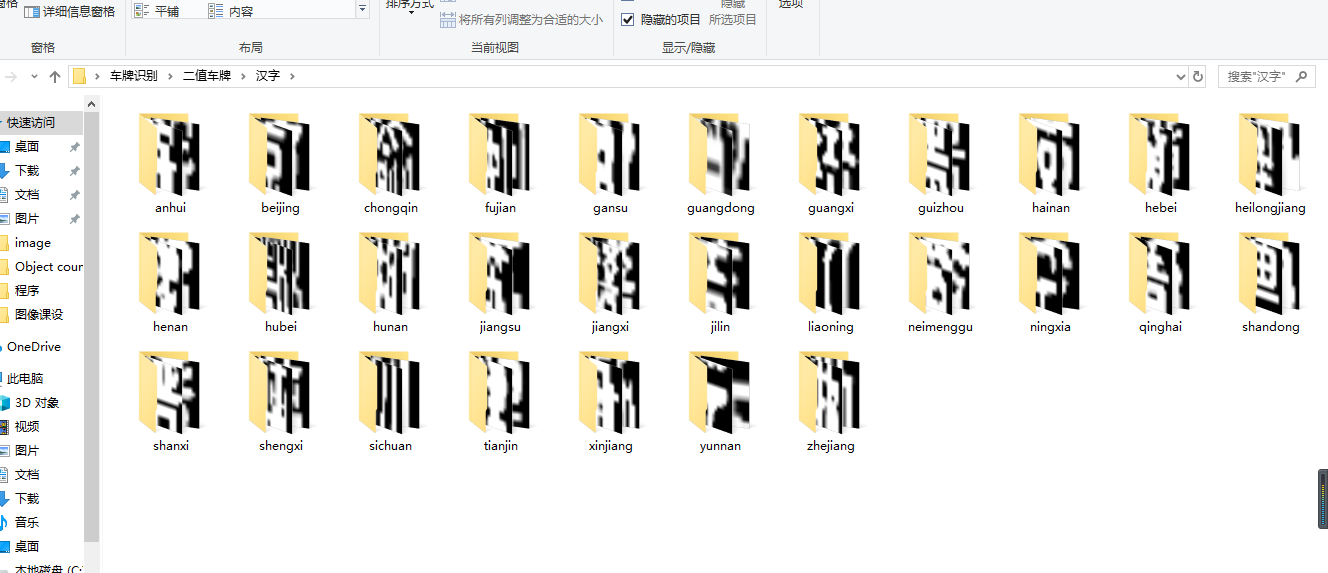Select the beijing folder icon
The height and width of the screenshot is (573, 1328).
point(280,155)
